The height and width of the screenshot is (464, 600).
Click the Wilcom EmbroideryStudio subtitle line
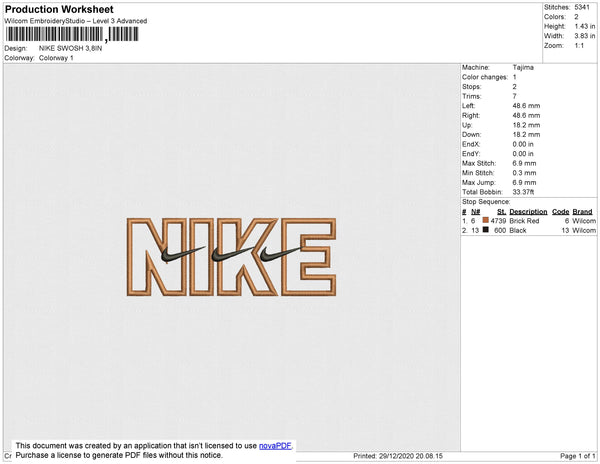pos(75,21)
